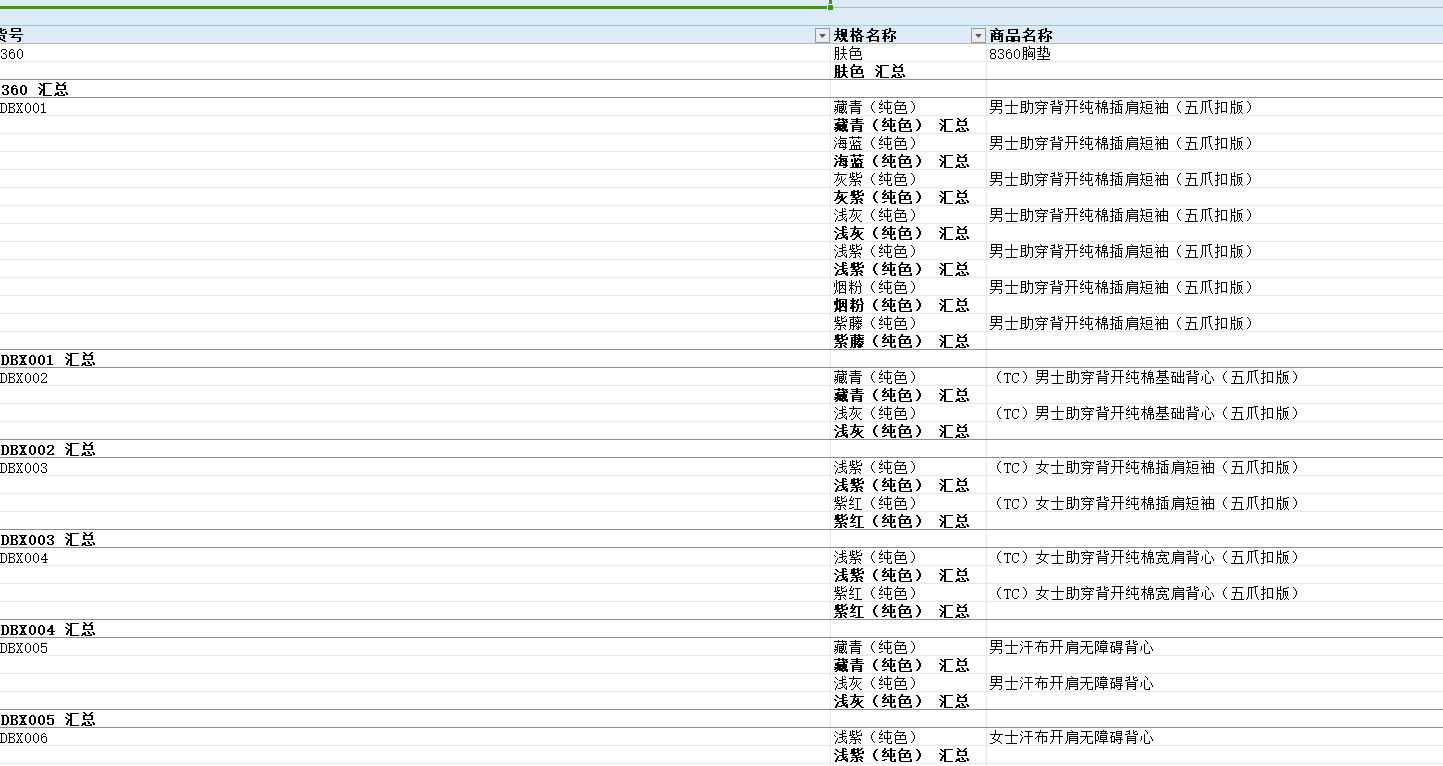1443x766 pixels.
Task: Select the DBX002 汇总 subtotal label
Action: point(48,450)
